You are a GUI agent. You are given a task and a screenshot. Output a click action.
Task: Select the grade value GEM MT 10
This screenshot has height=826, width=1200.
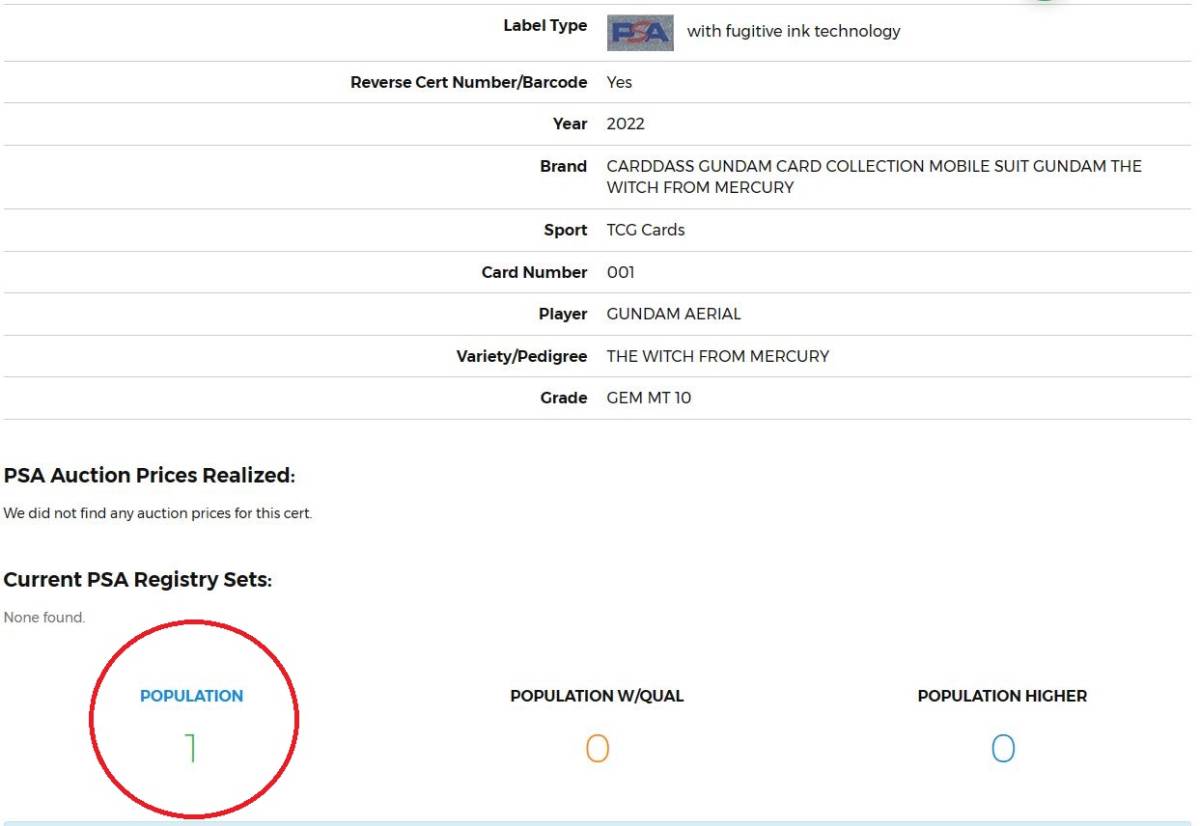click(x=649, y=398)
